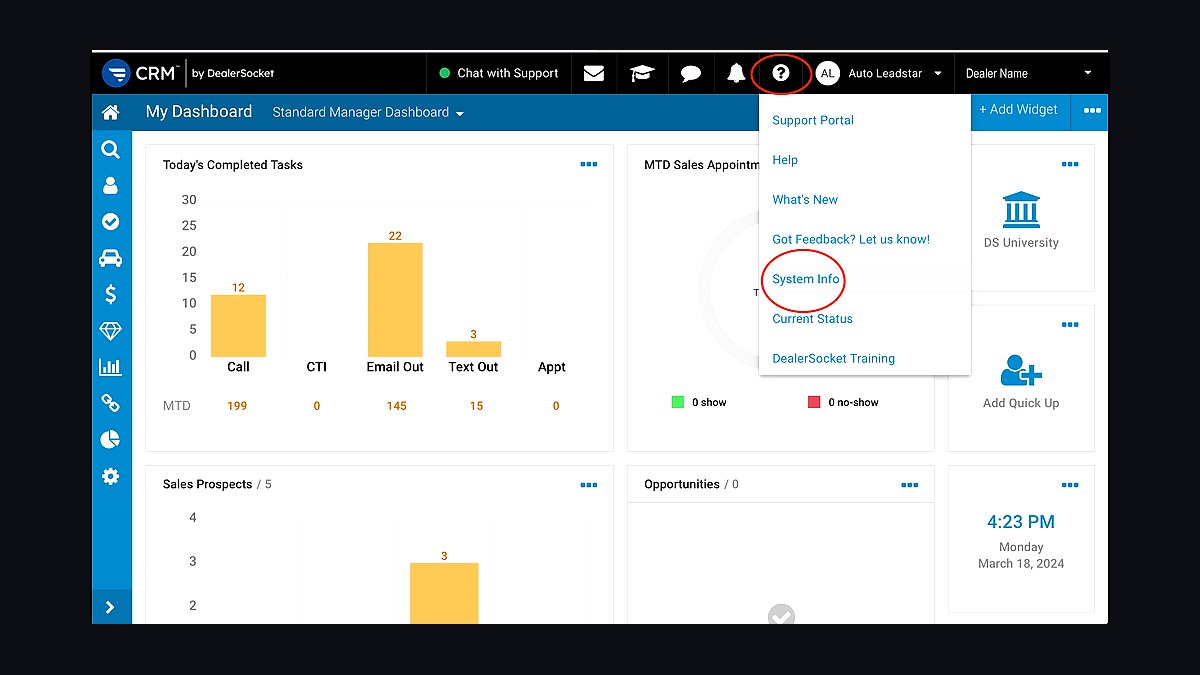Click the DS University building icon

(x=1021, y=210)
